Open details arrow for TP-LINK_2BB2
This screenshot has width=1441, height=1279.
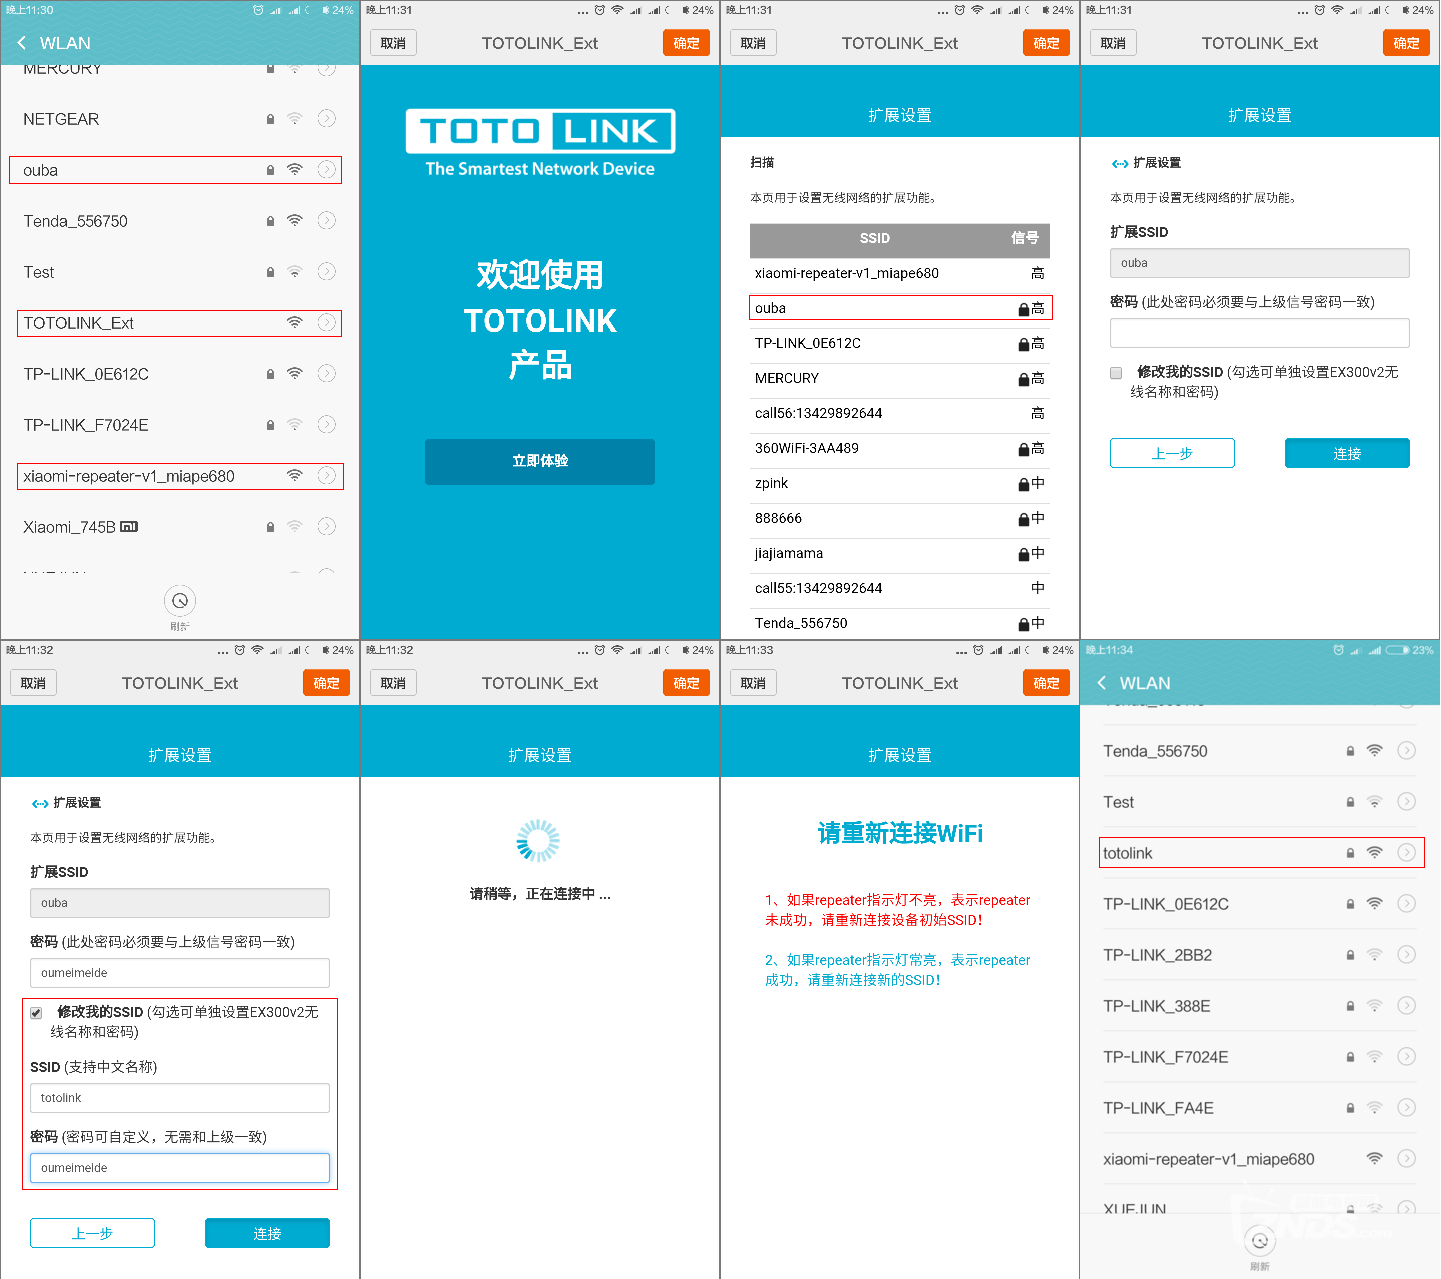1407,954
